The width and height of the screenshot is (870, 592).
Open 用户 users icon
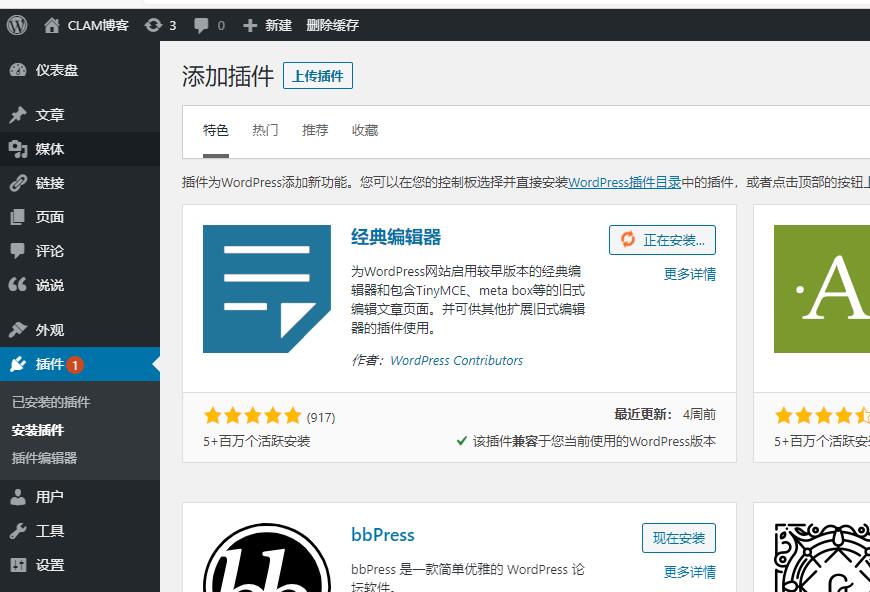point(18,497)
